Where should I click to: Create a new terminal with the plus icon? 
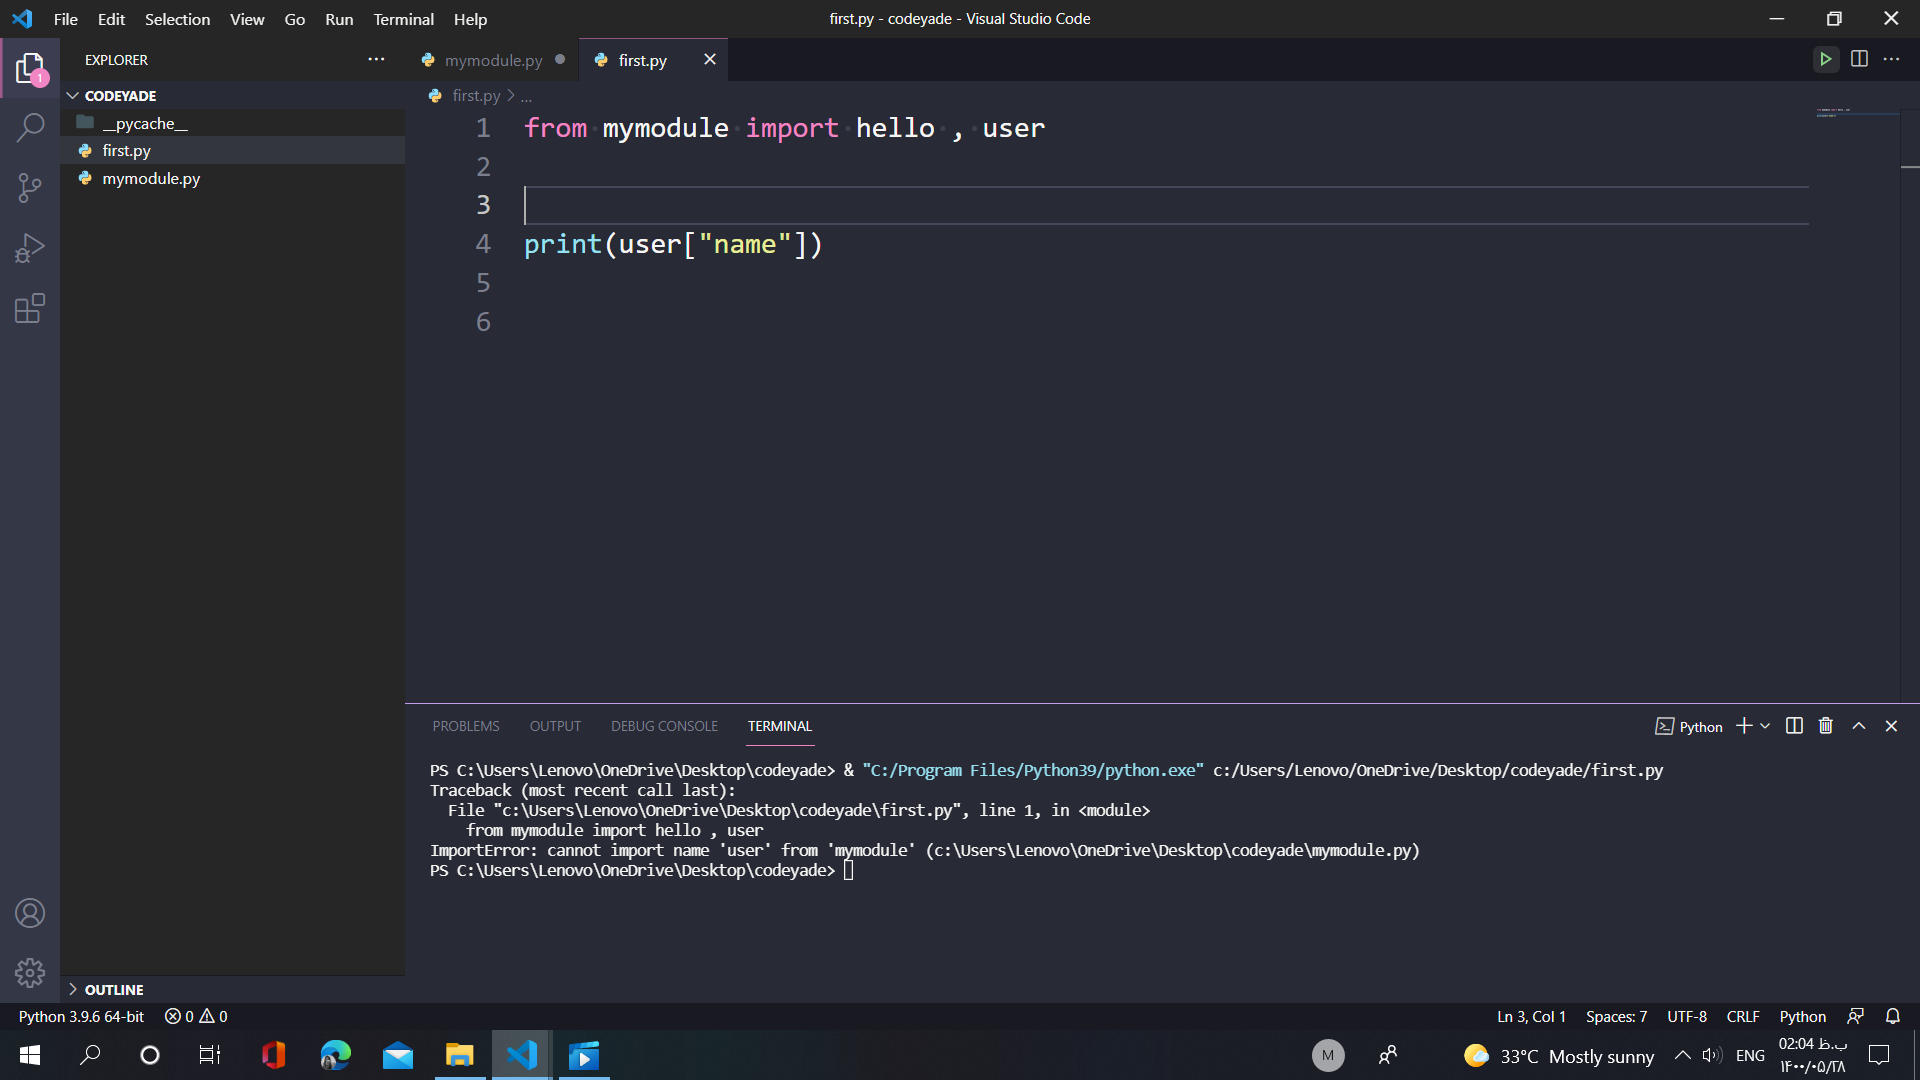[1744, 726]
